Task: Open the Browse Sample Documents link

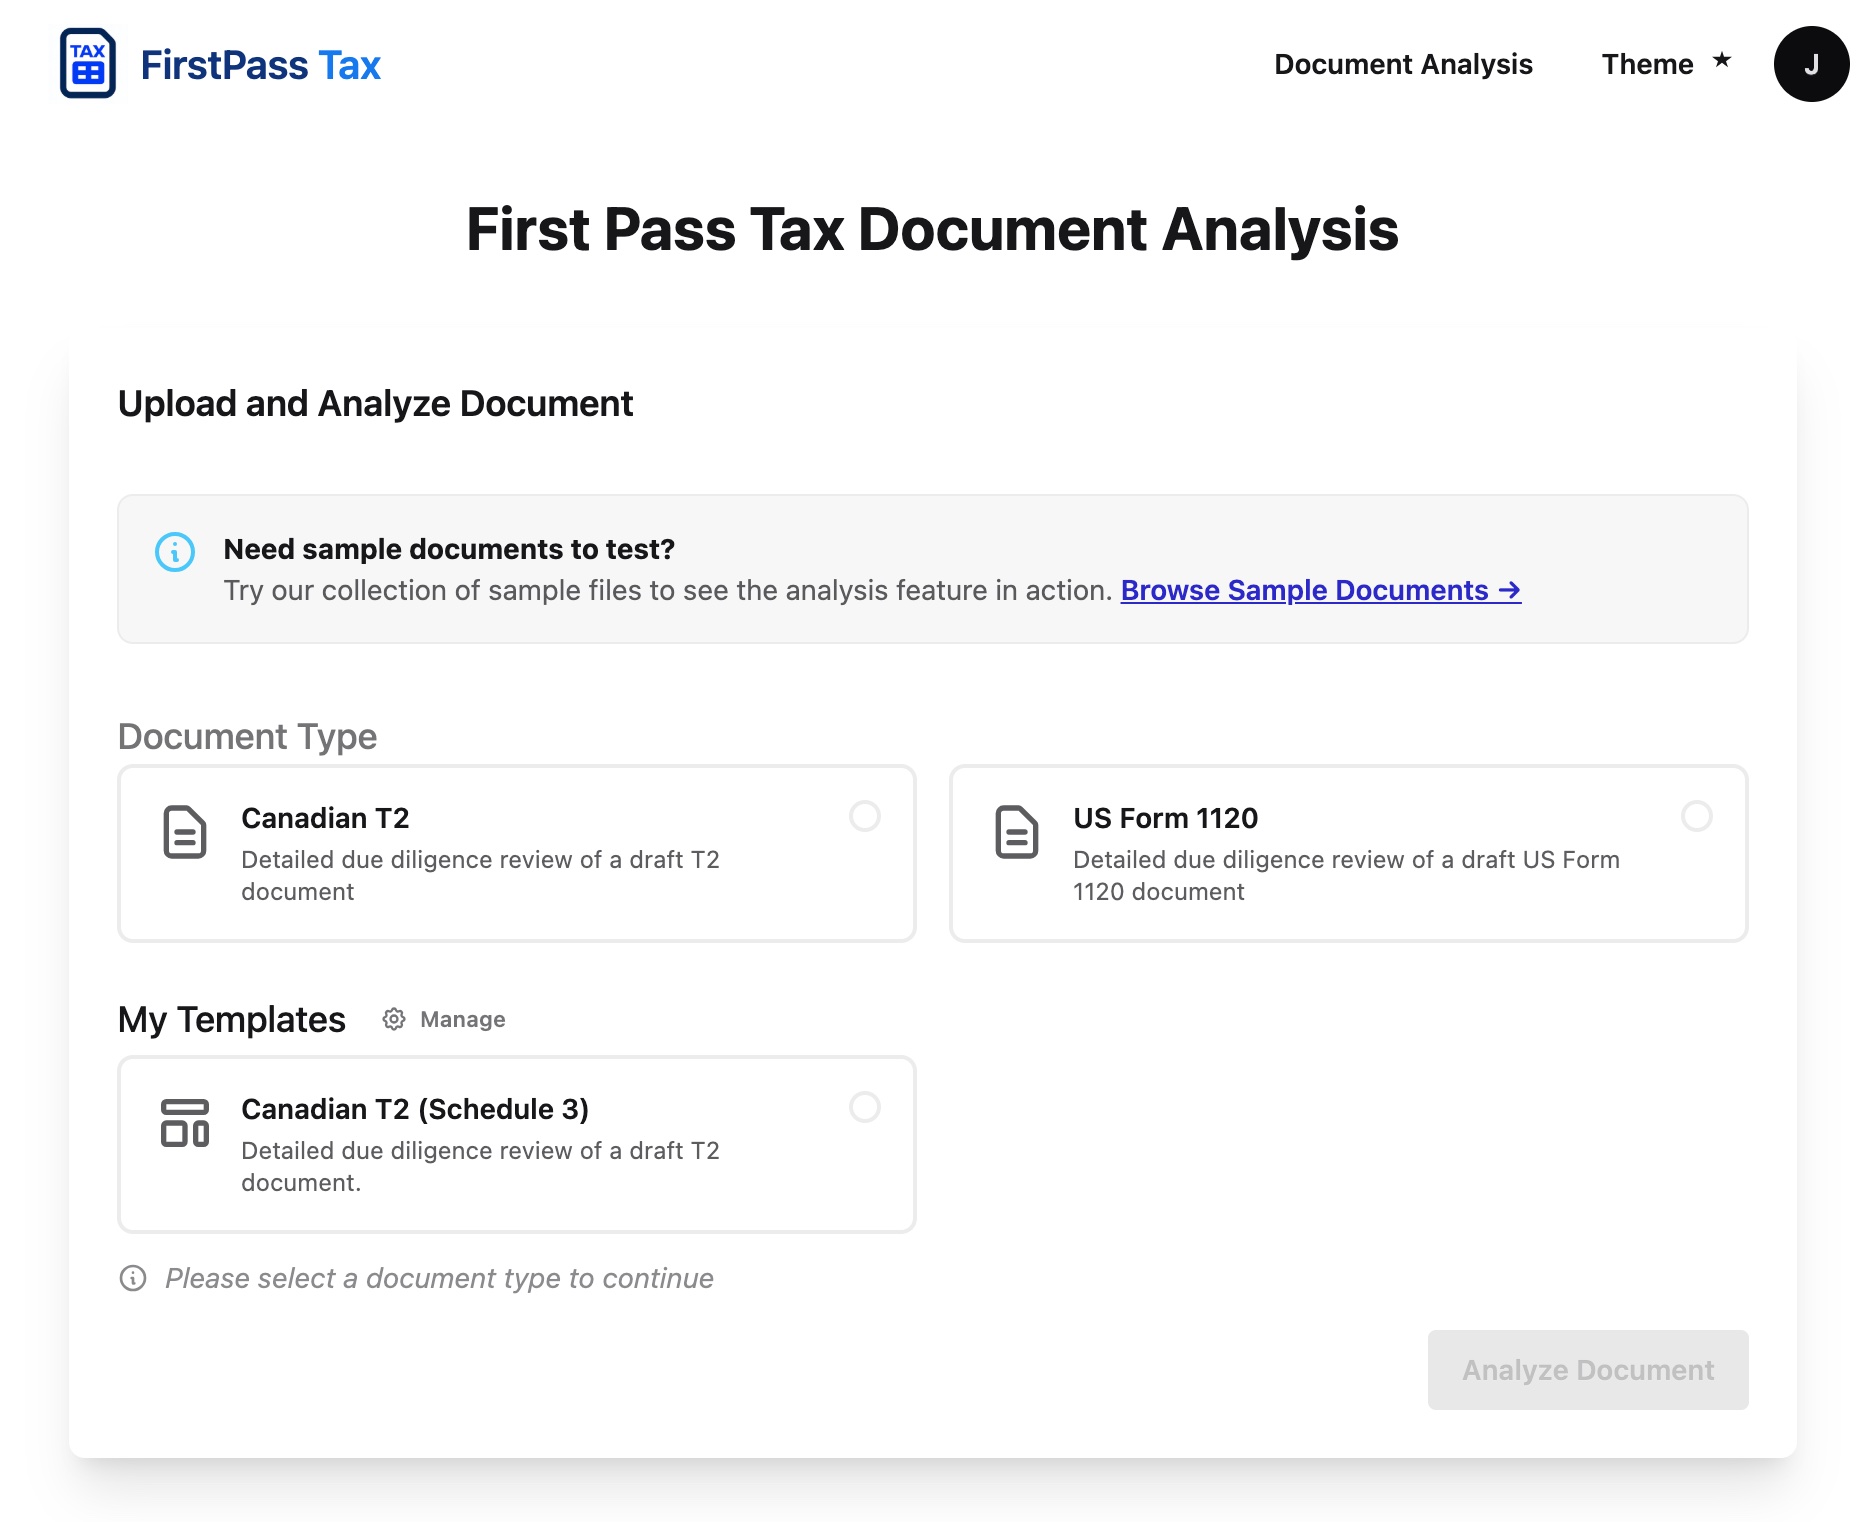Action: tap(1320, 590)
